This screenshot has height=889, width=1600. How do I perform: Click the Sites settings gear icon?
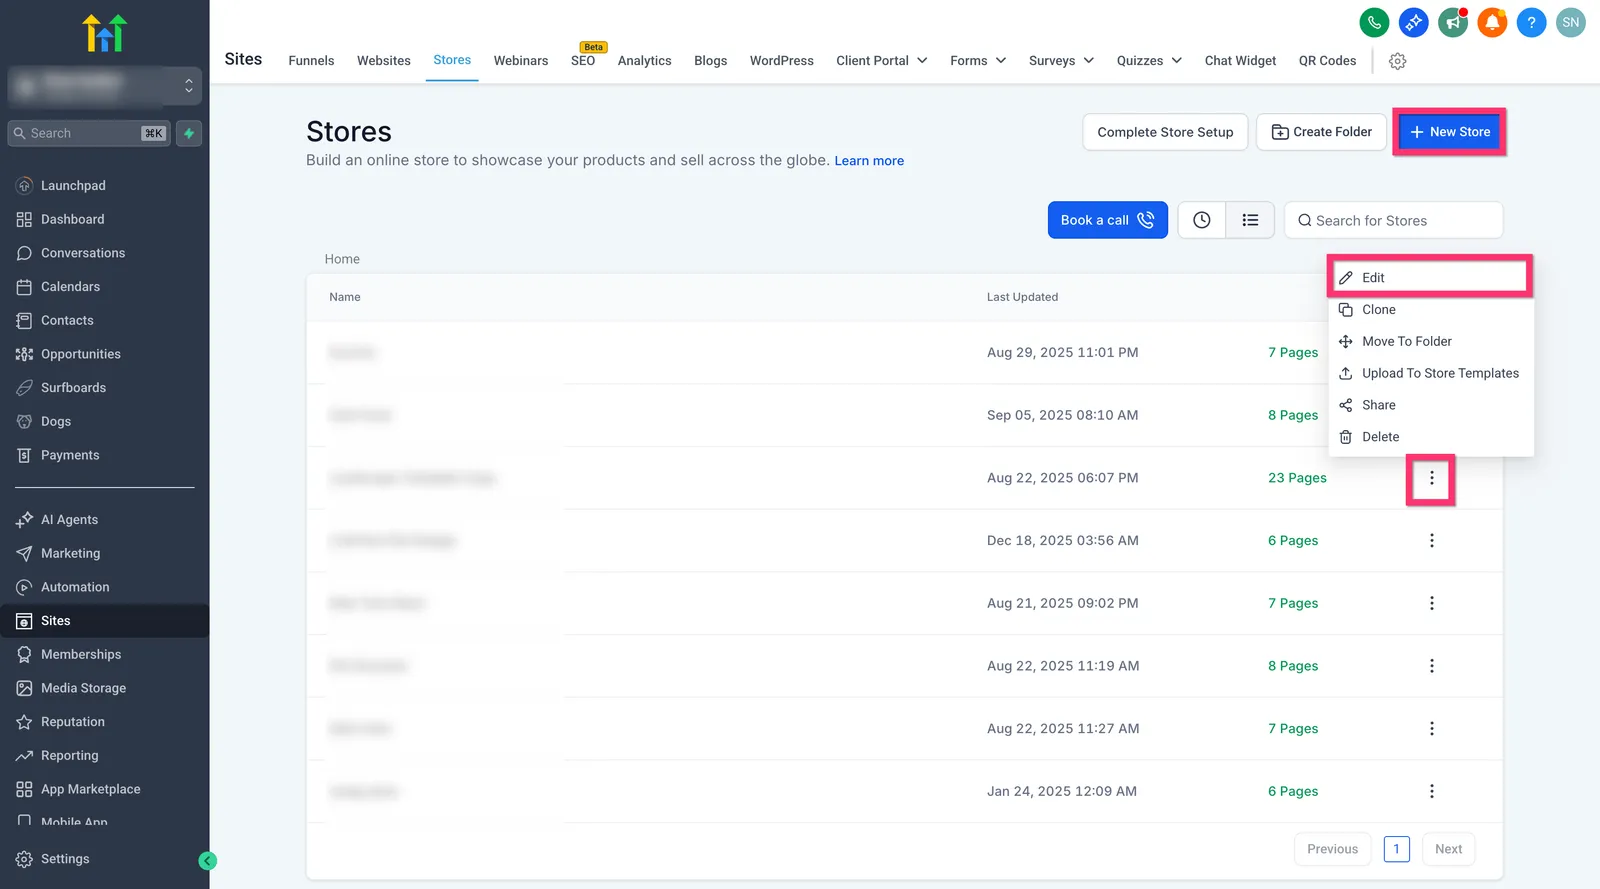pyautogui.click(x=1398, y=61)
